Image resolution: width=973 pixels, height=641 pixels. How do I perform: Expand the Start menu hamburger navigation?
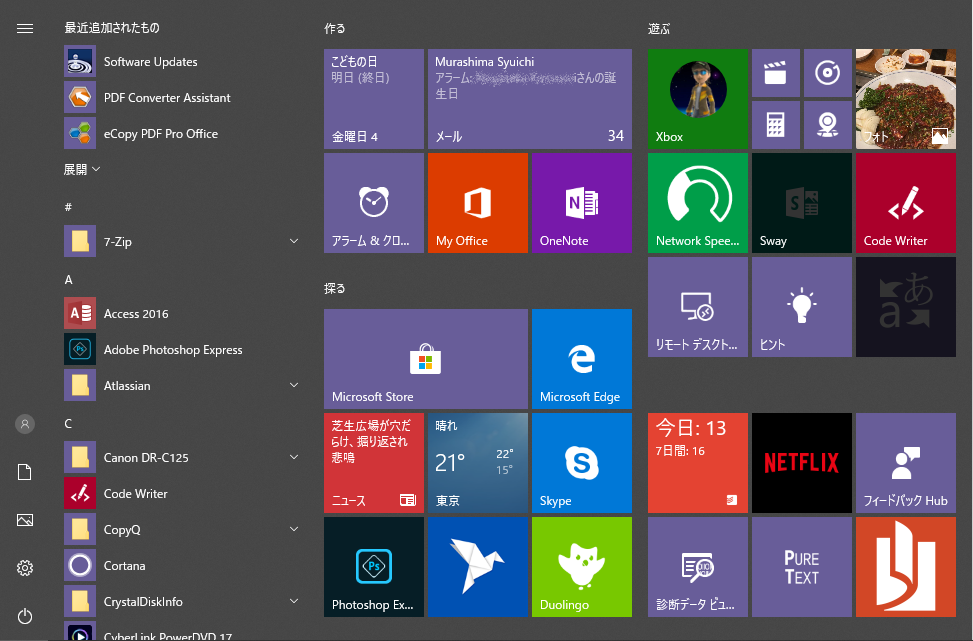(x=25, y=29)
